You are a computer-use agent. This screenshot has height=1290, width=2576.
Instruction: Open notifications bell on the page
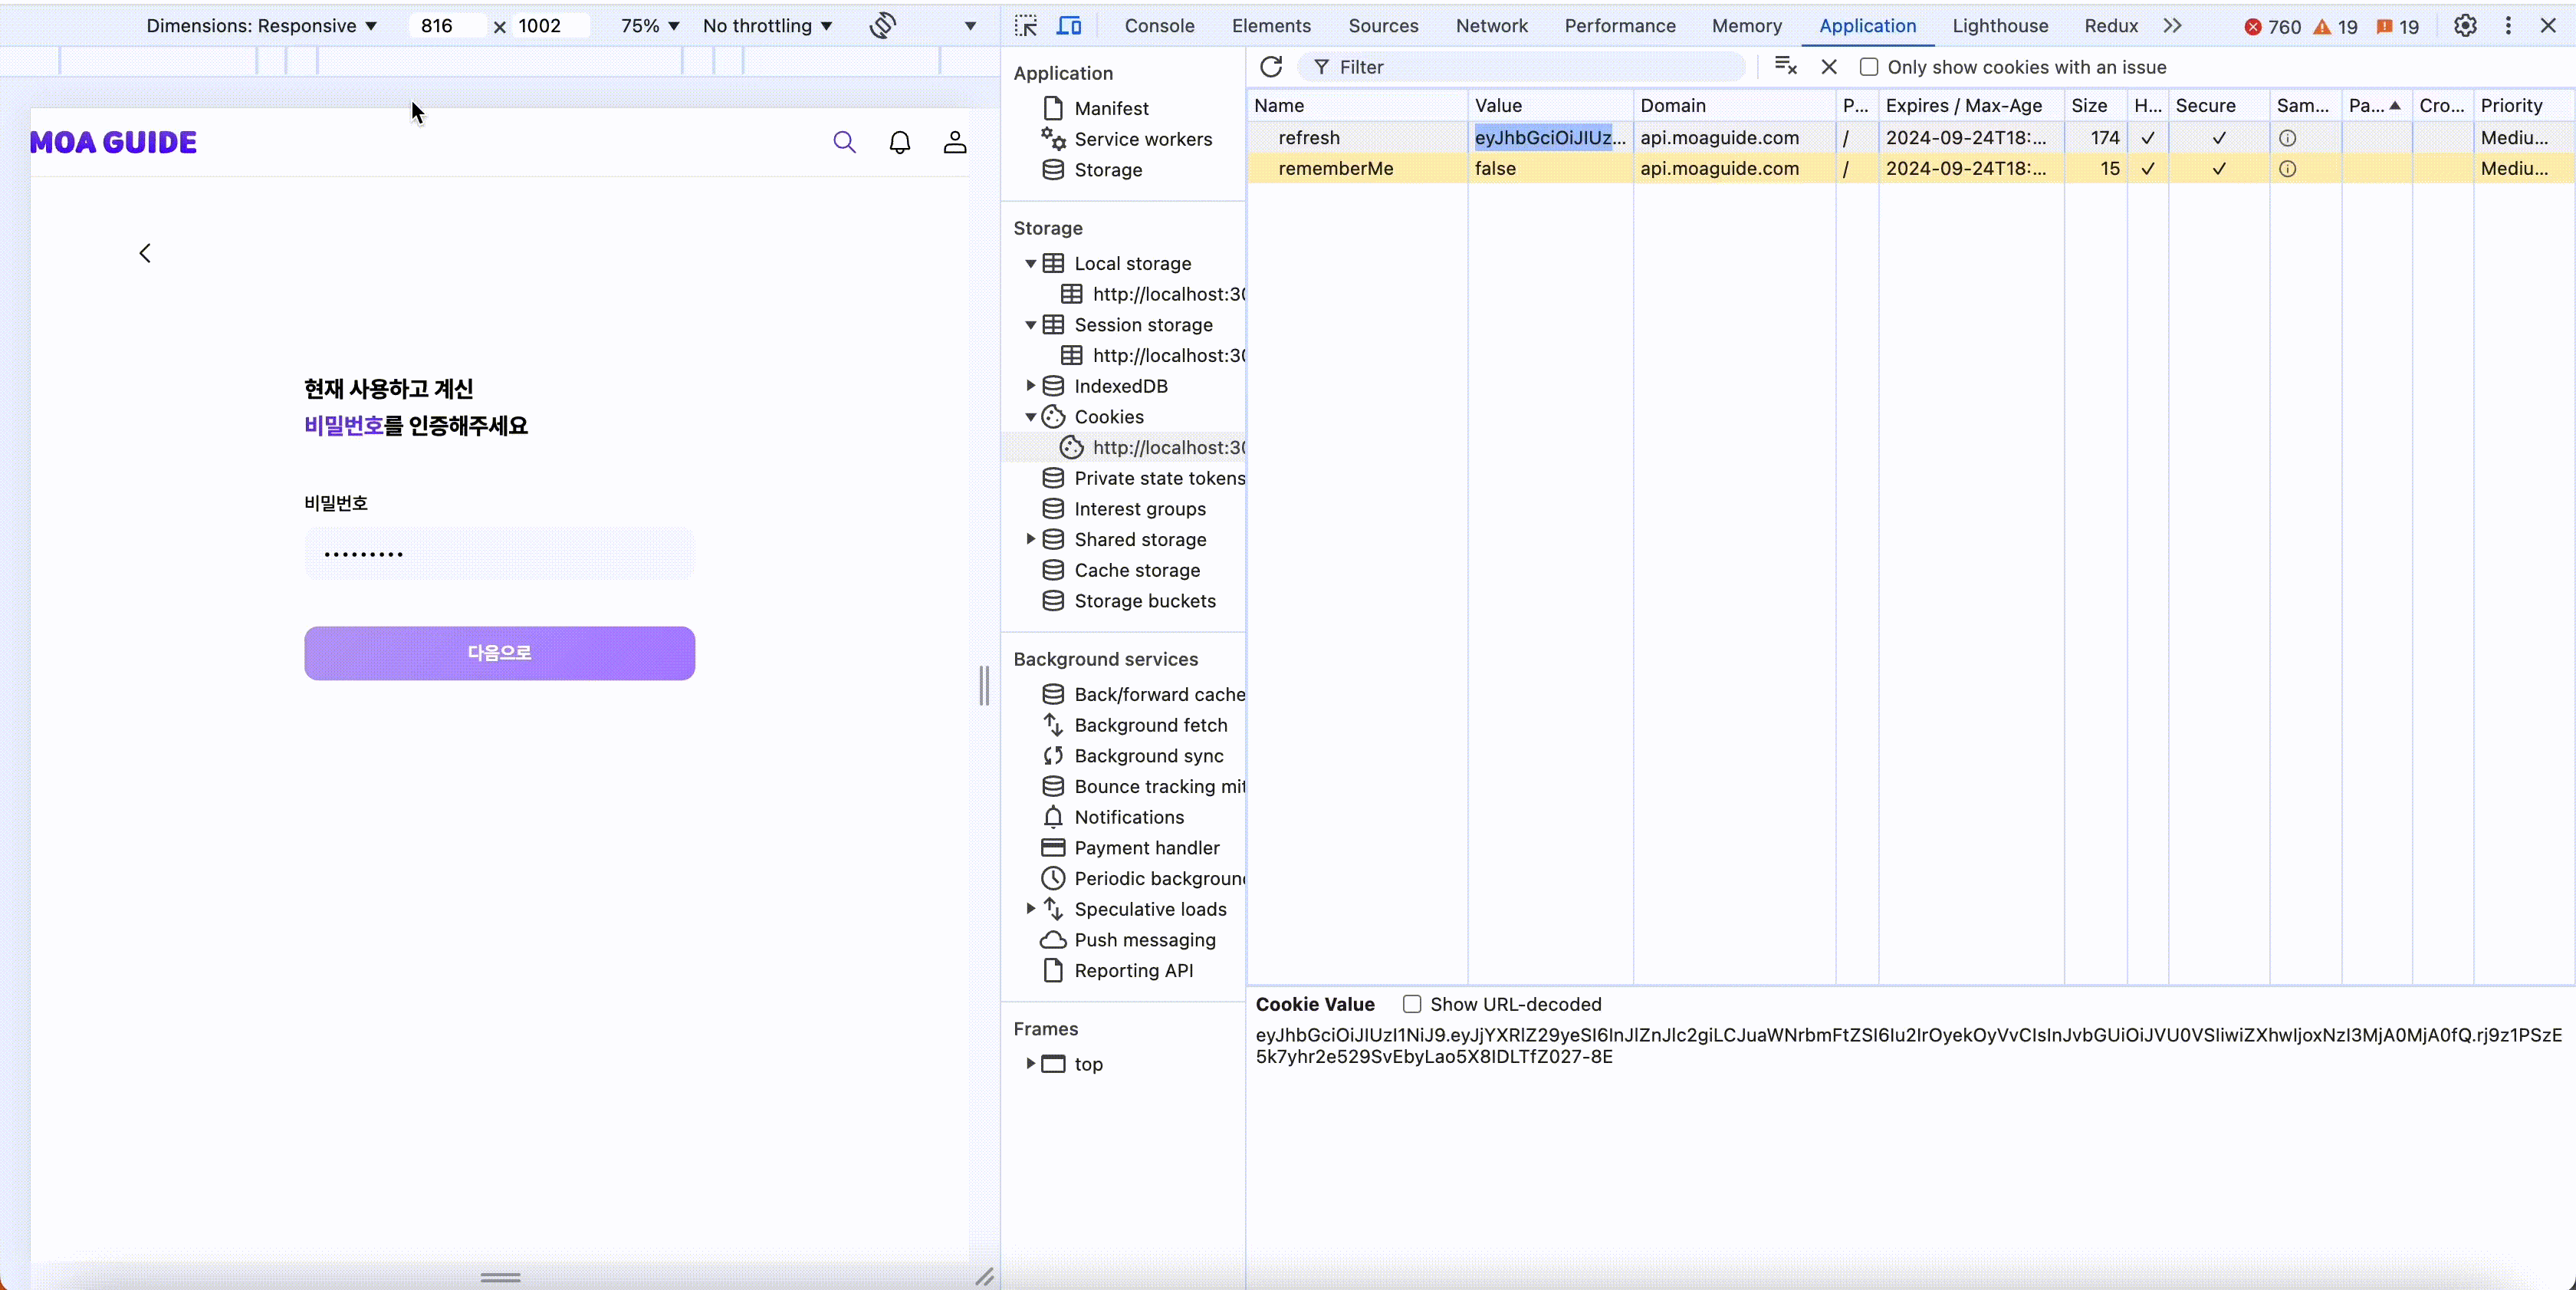pos(900,142)
